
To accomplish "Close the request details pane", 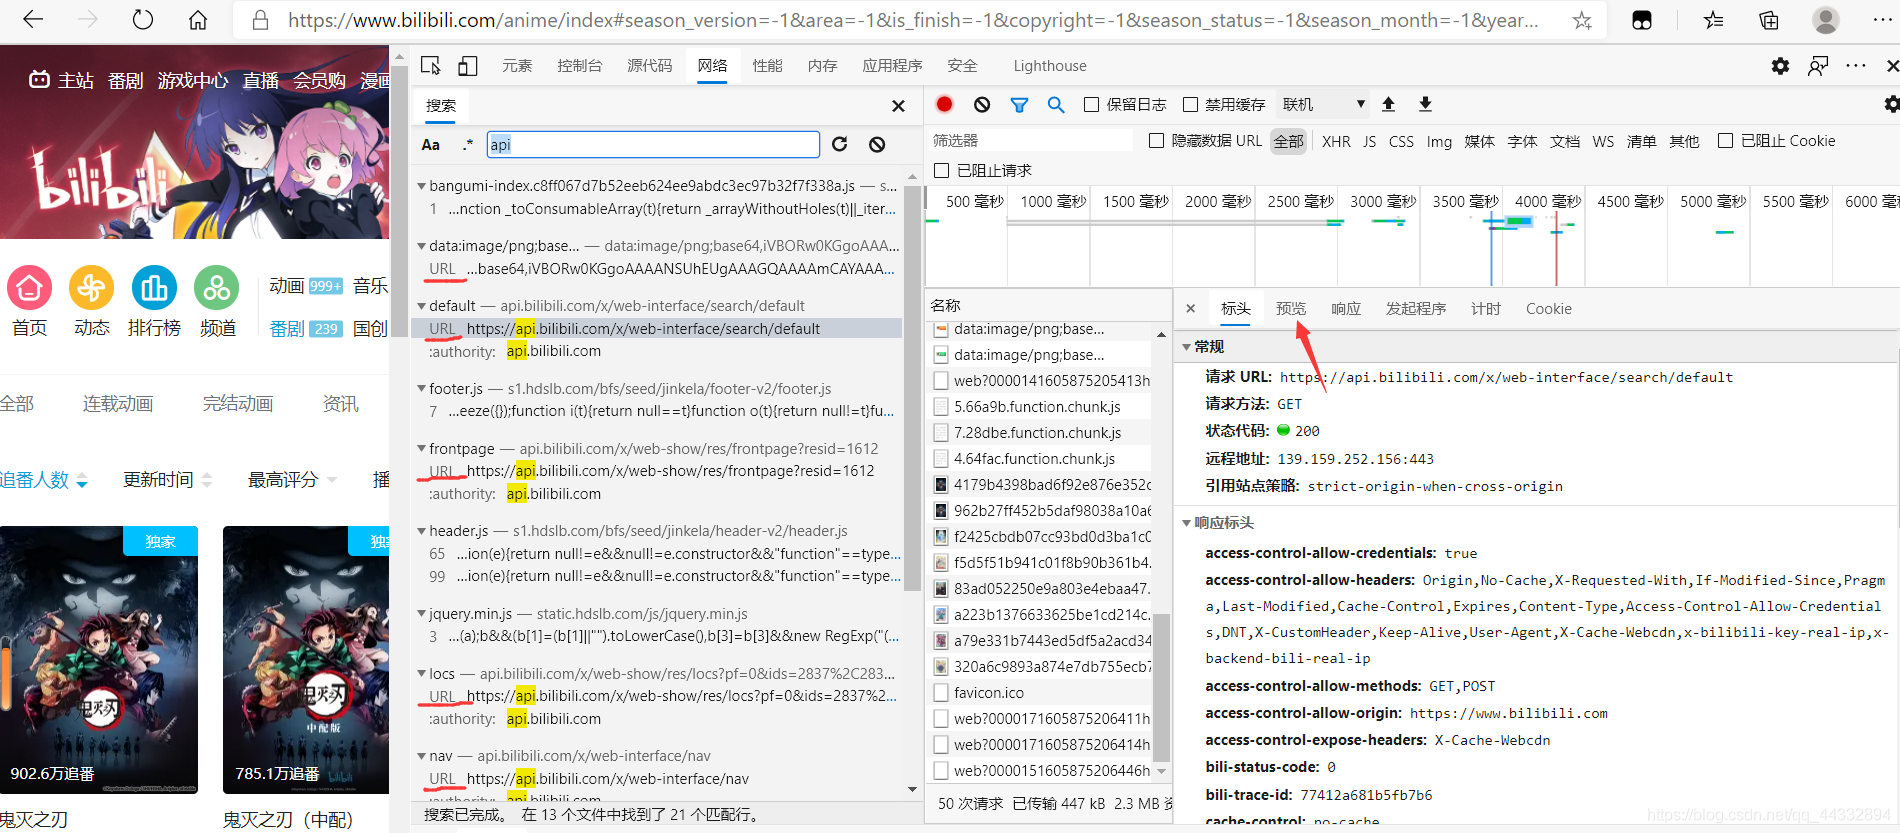I will pyautogui.click(x=1190, y=308).
